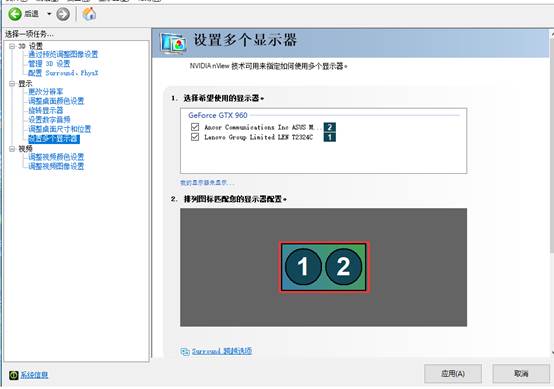Open the 'my display is not shown' link
554x389 pixels.
click(207, 183)
